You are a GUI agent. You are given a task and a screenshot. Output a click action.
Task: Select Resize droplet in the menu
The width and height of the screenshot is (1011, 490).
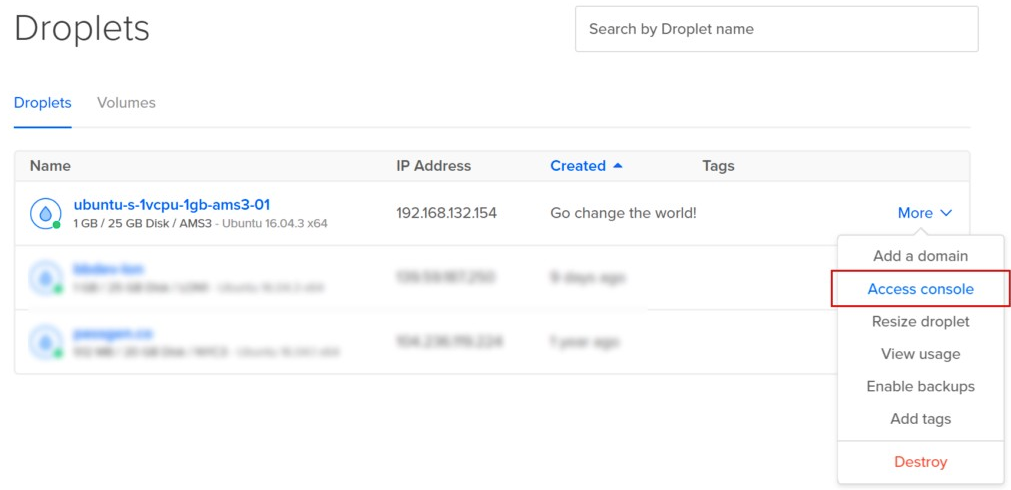[x=920, y=322]
